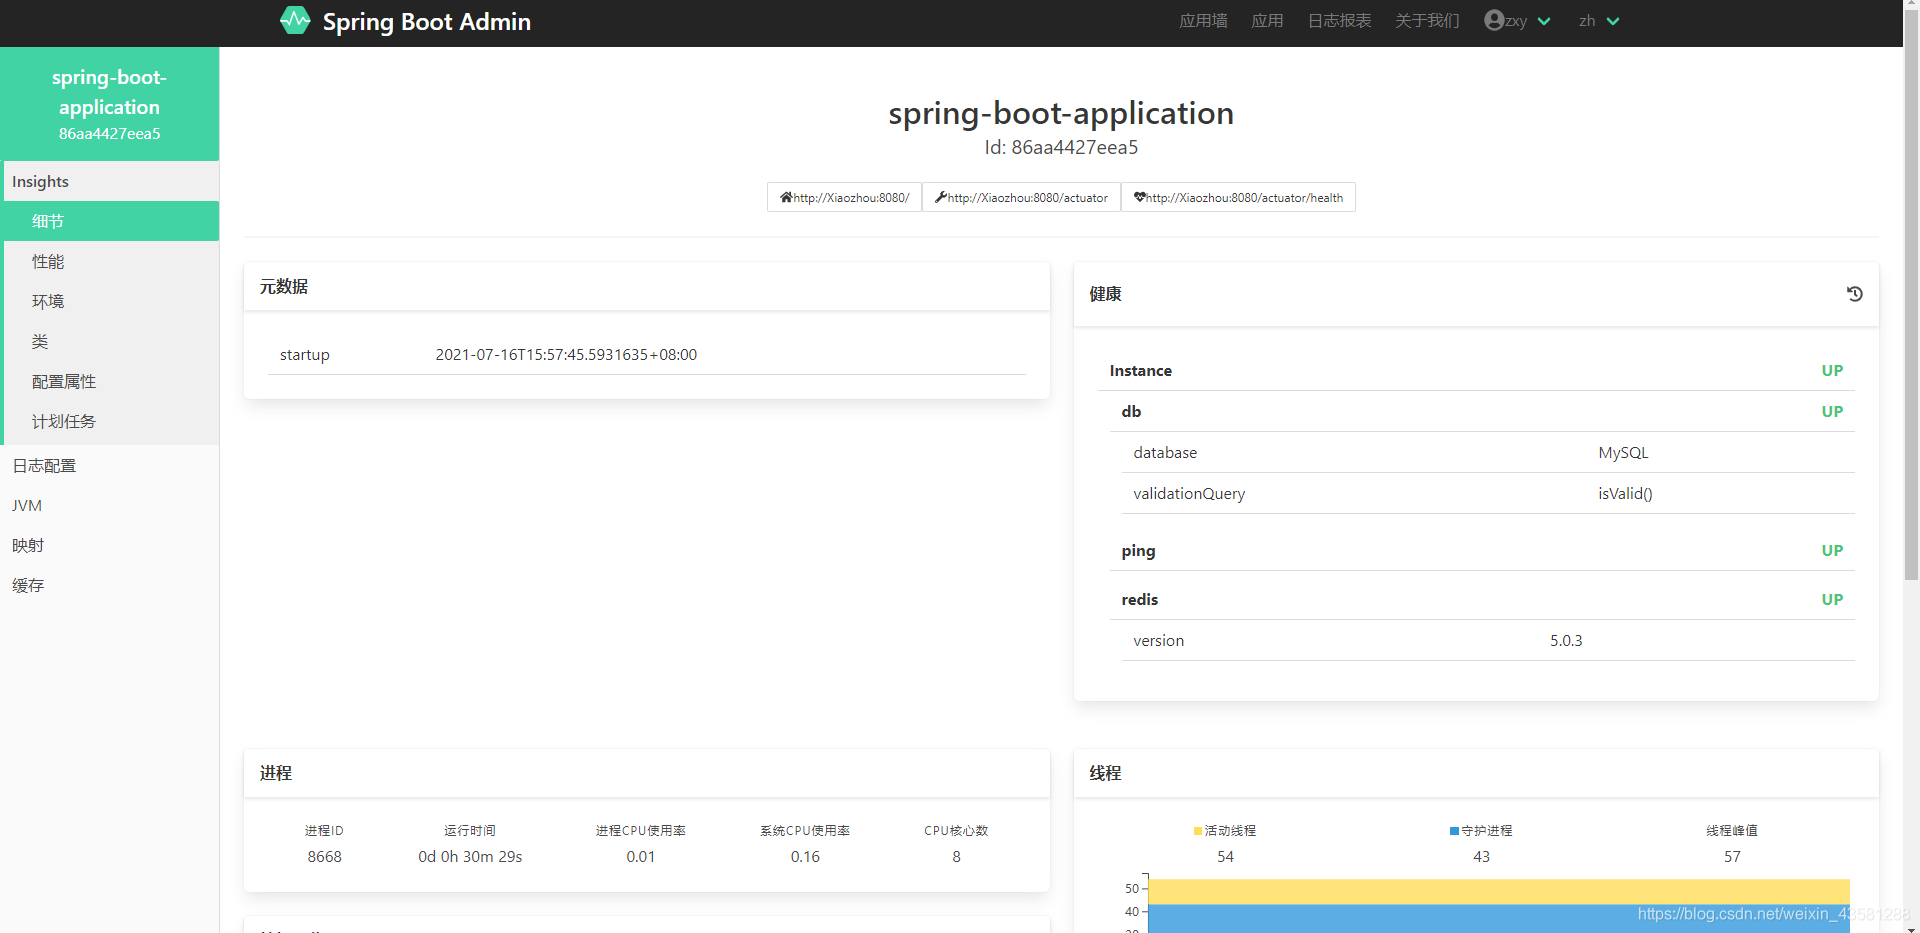
Task: Open 配置属性 in the sidebar
Action: coord(110,381)
